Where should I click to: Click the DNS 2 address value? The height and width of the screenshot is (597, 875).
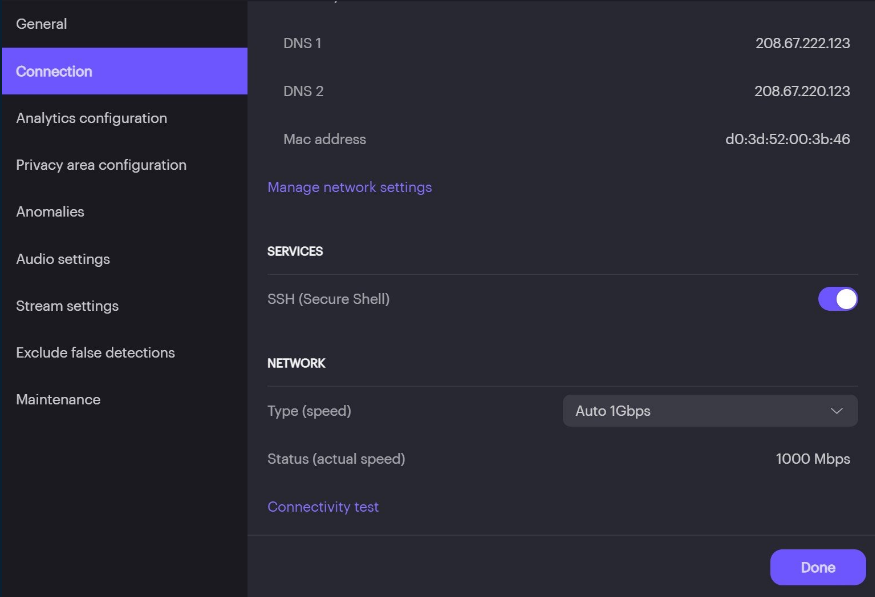point(802,91)
